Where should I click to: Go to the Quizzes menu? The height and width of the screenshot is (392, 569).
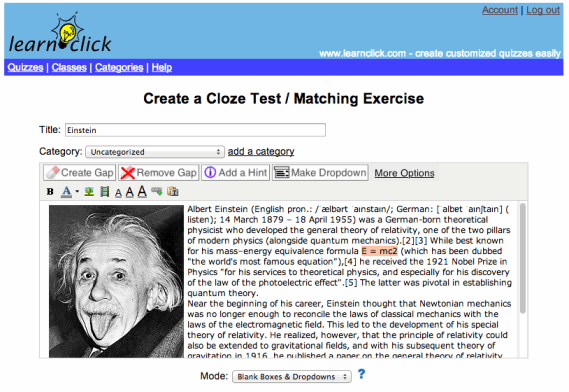[25, 68]
